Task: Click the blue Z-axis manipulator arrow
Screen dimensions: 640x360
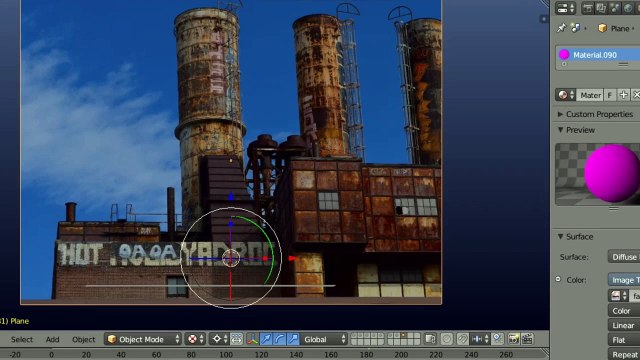Action: pos(231,197)
